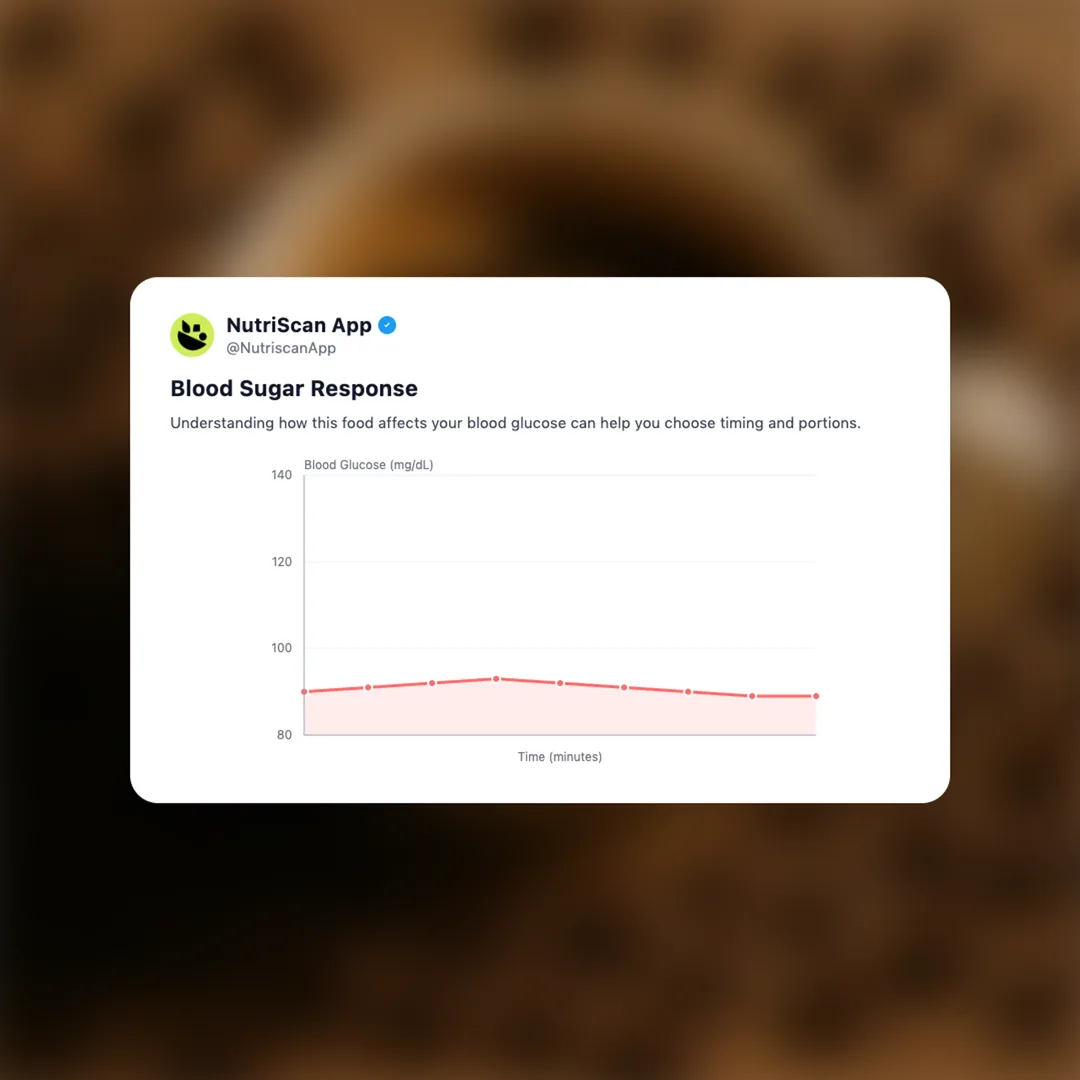Screen dimensions: 1080x1080
Task: Click the NutriScan App avatar logo
Action: pos(192,335)
